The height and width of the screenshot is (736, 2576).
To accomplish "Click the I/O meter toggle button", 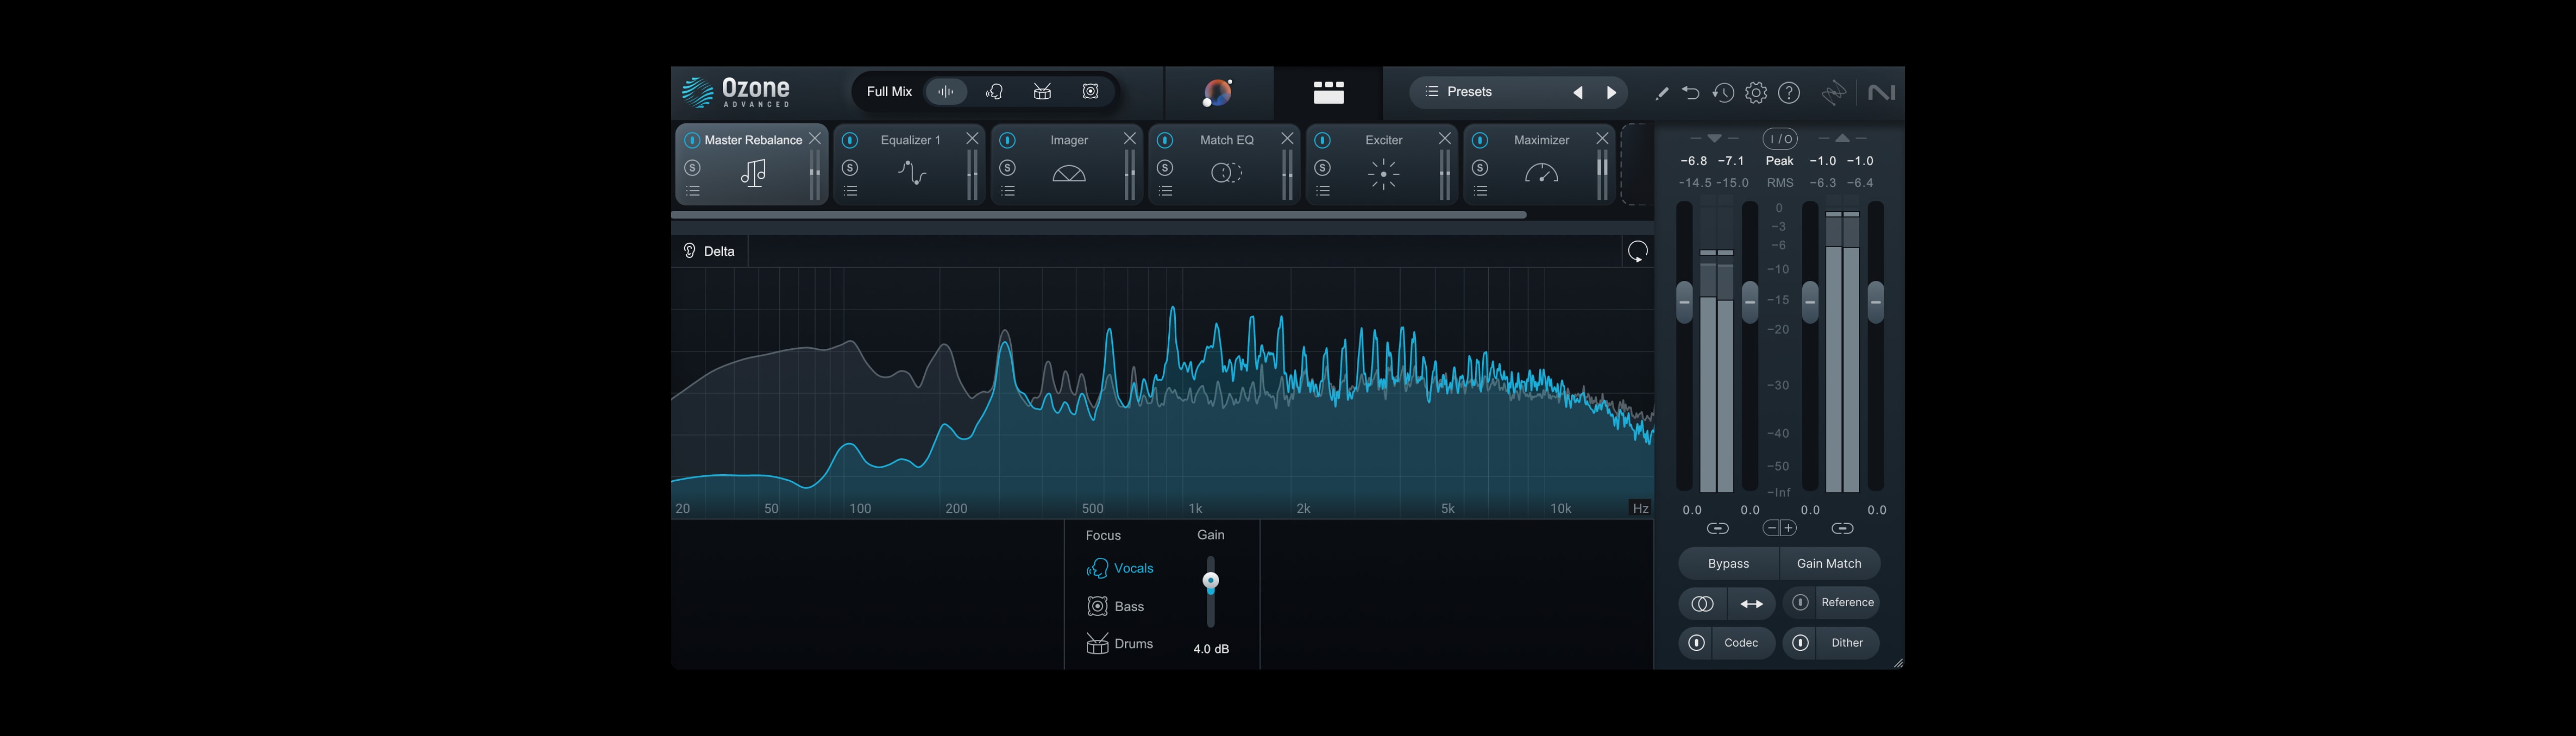I will click(x=1779, y=139).
